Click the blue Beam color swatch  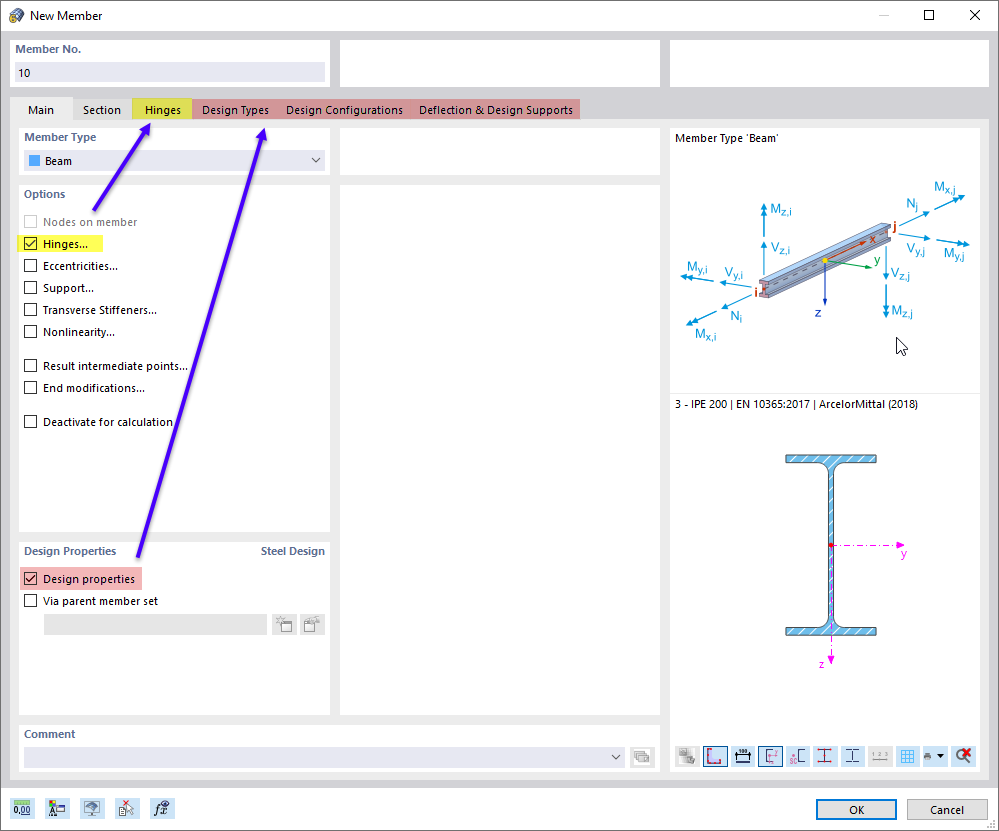[x=34, y=161]
